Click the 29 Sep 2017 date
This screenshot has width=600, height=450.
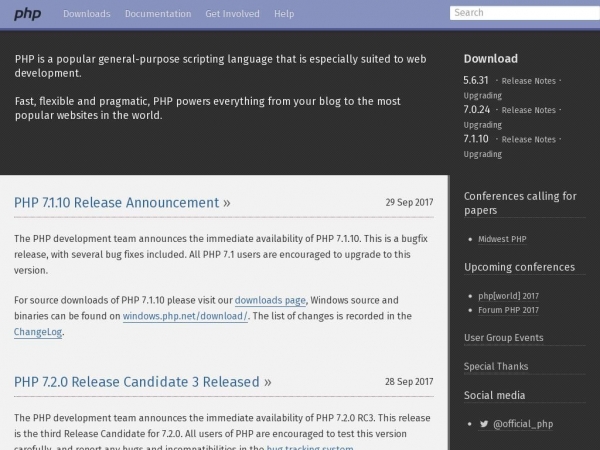click(409, 202)
